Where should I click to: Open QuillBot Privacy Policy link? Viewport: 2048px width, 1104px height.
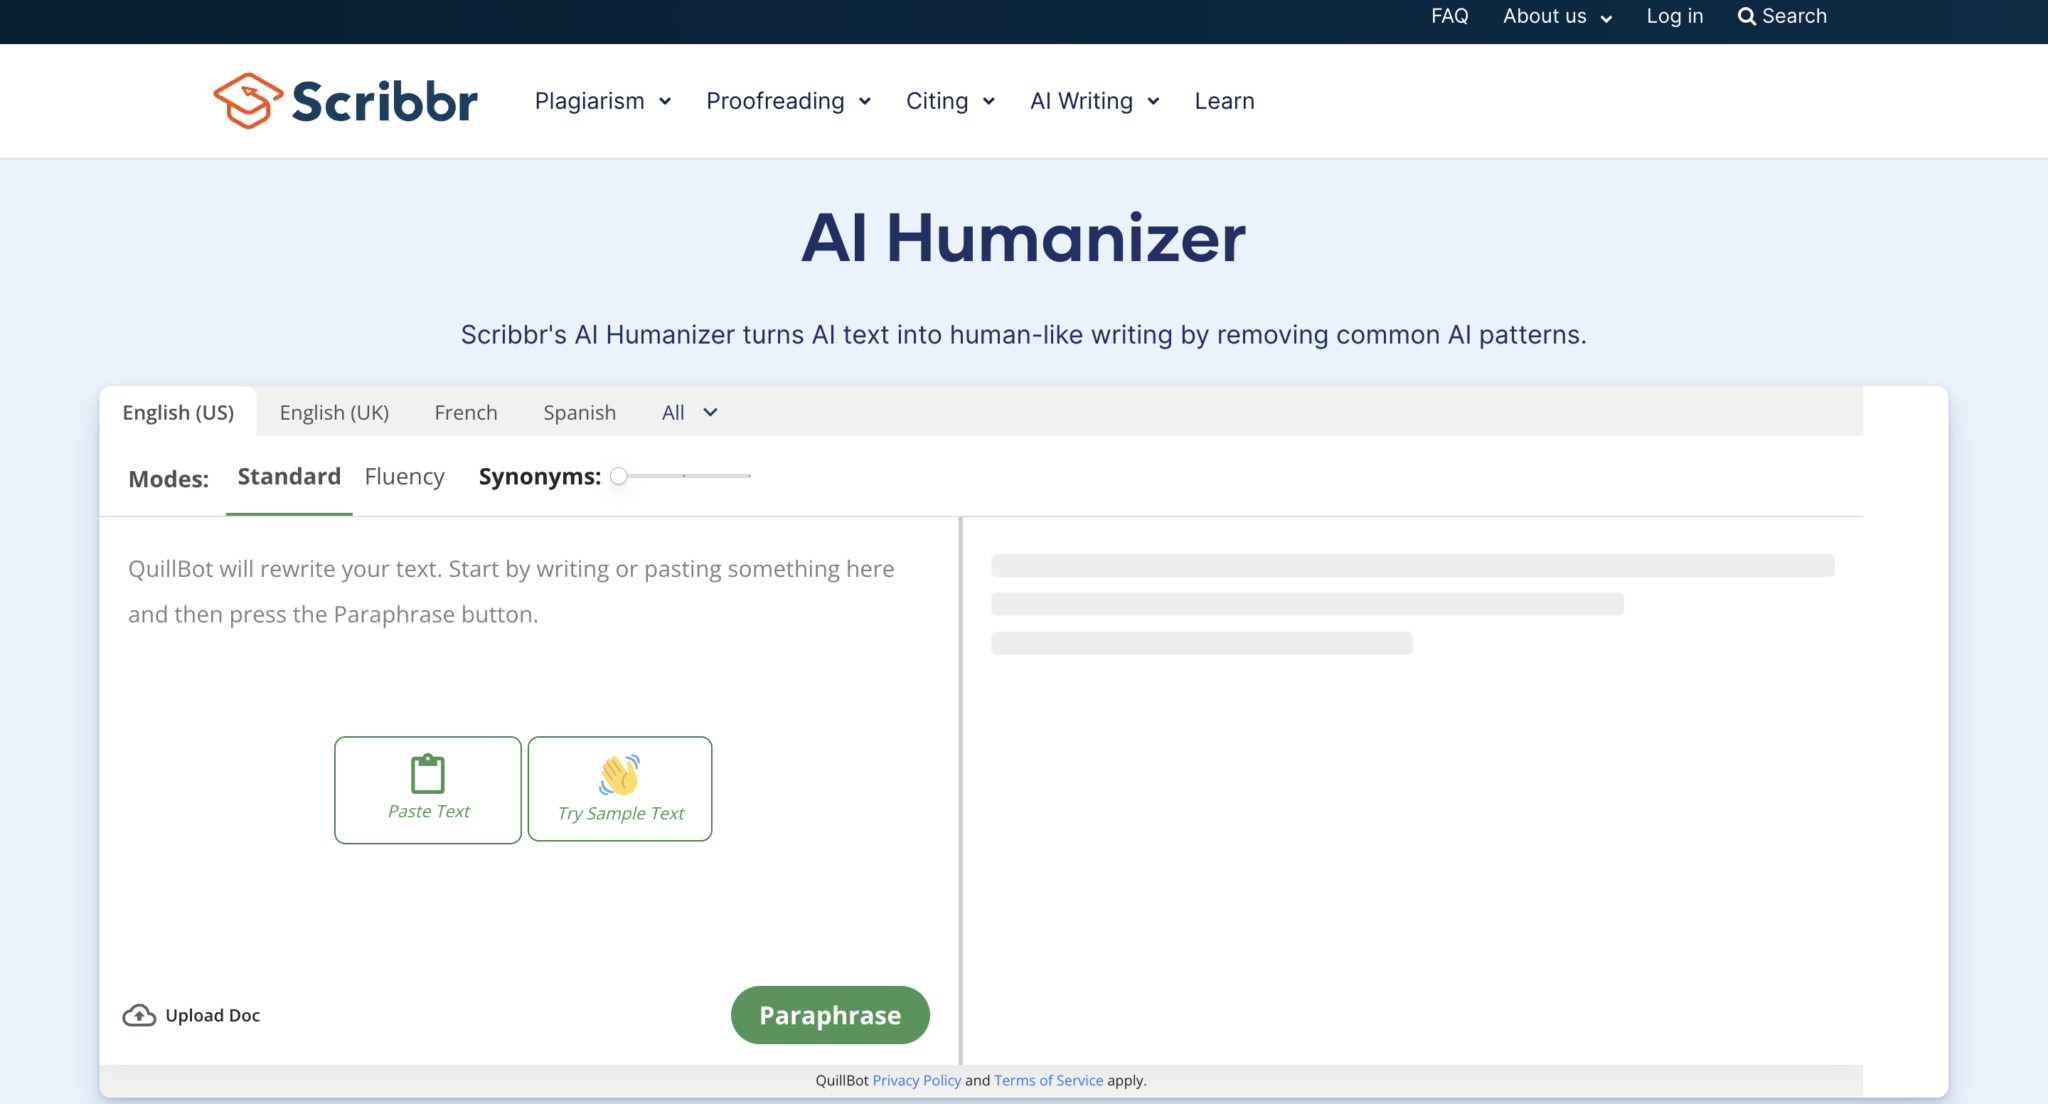coord(916,1080)
